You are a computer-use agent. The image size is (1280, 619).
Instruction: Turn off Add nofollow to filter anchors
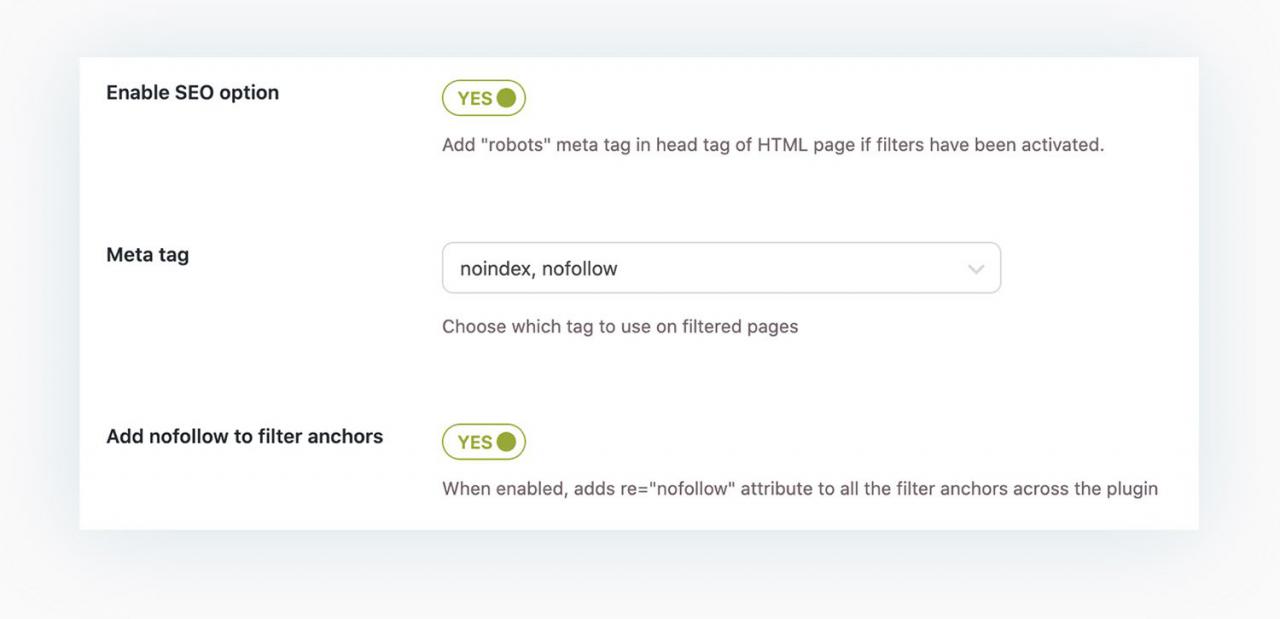pyautogui.click(x=484, y=442)
